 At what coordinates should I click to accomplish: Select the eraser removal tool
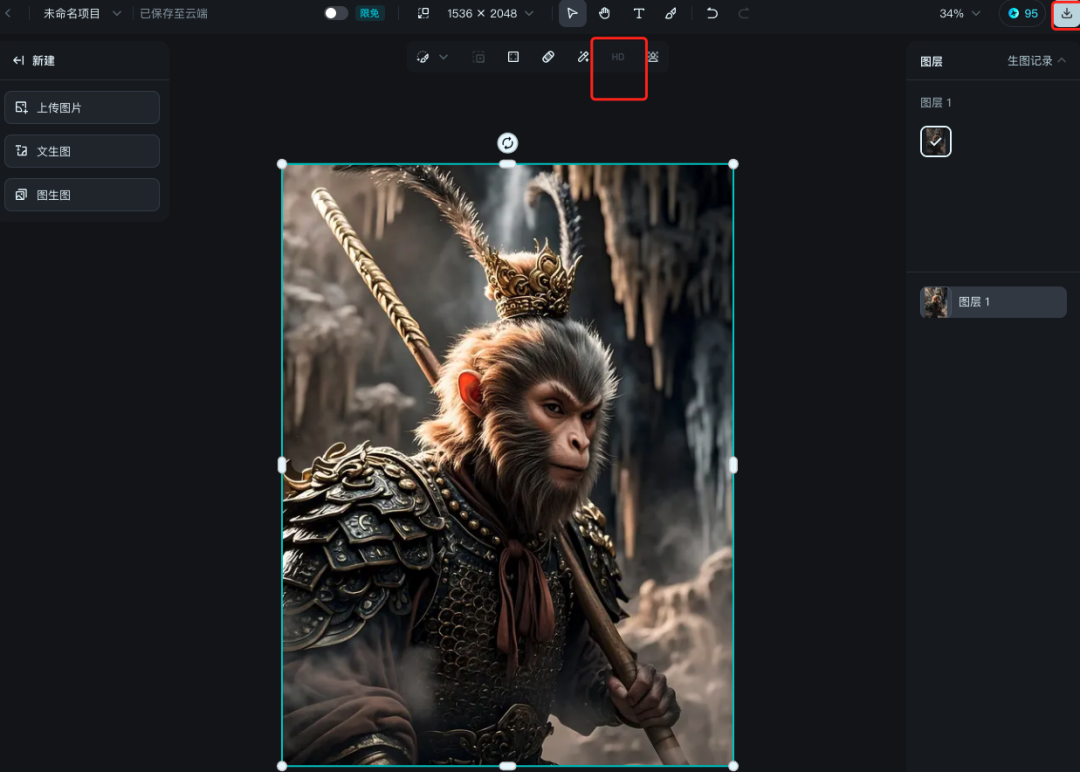pos(548,57)
